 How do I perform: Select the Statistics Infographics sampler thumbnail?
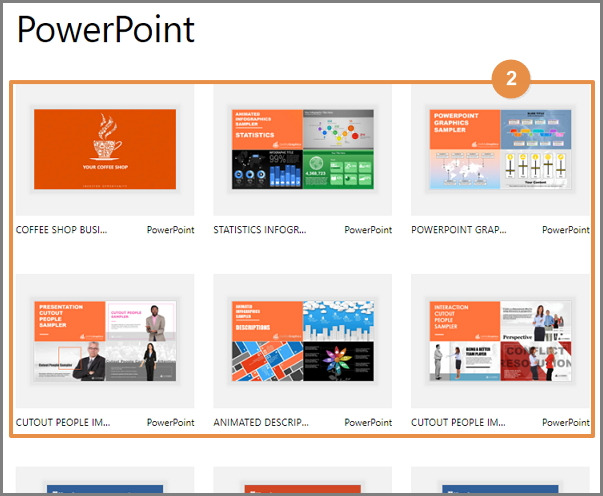(x=303, y=149)
